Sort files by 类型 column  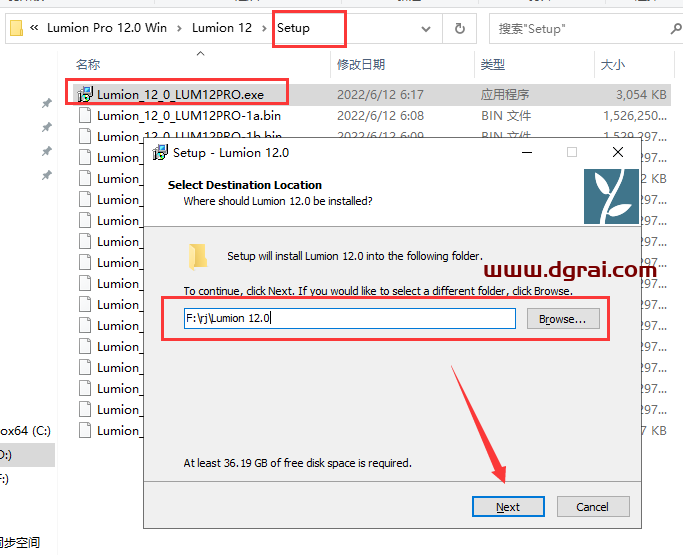pyautogui.click(x=493, y=64)
